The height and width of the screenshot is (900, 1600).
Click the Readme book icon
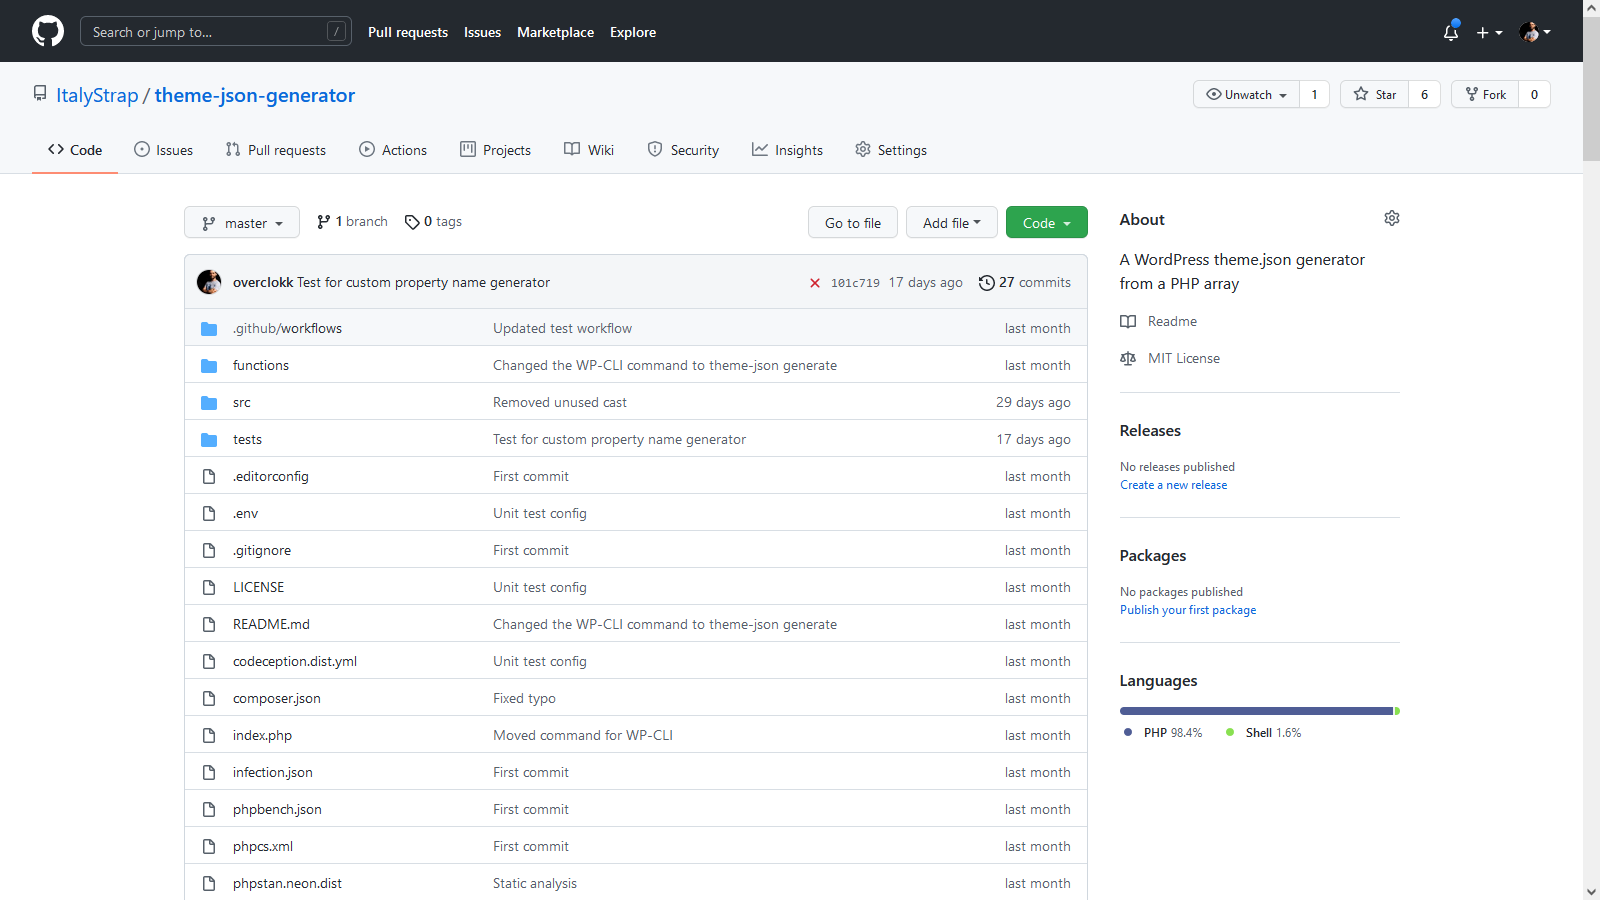click(x=1128, y=321)
